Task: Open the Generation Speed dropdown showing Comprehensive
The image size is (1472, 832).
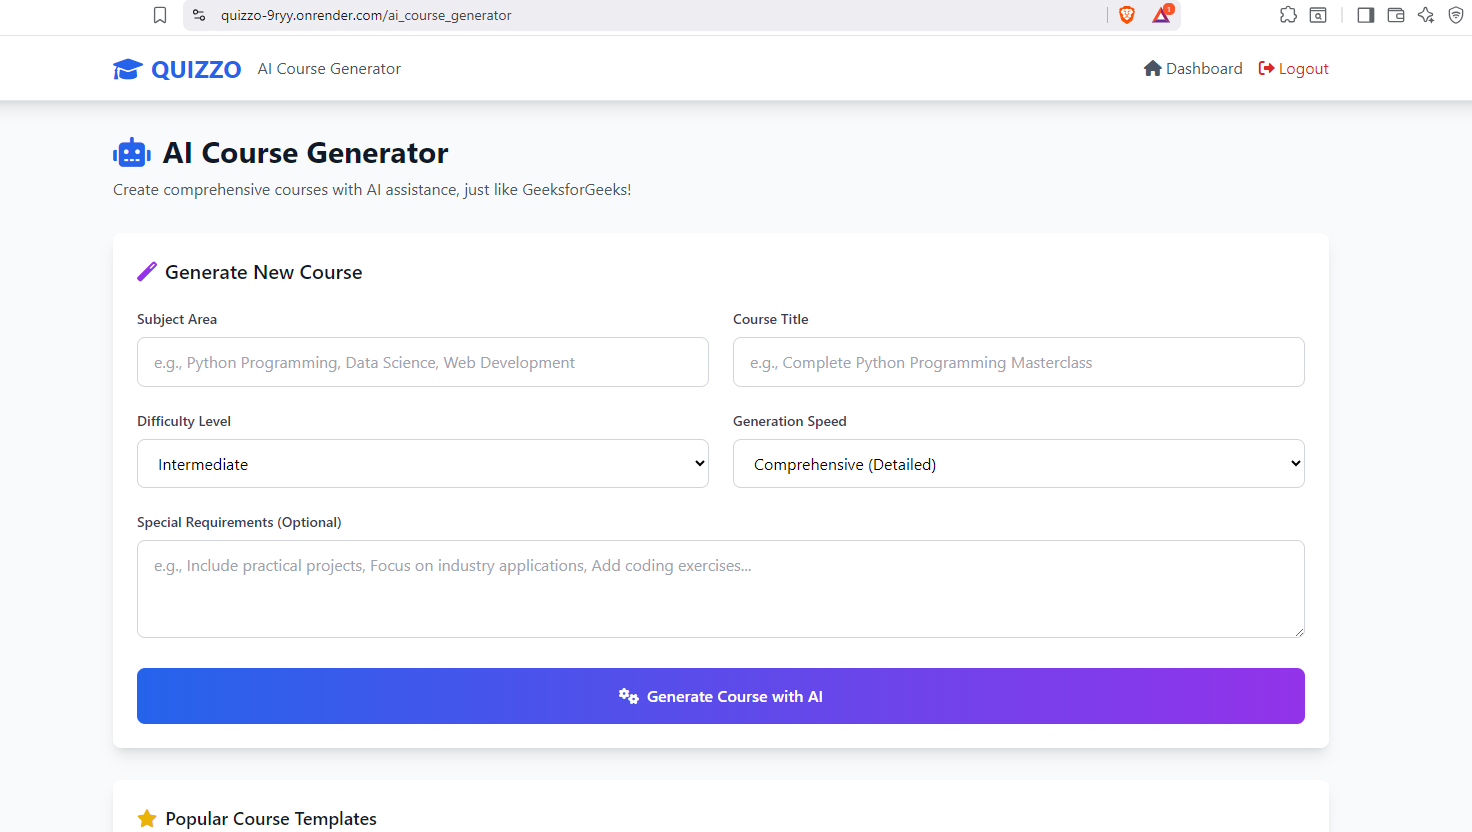Action: [1019, 464]
